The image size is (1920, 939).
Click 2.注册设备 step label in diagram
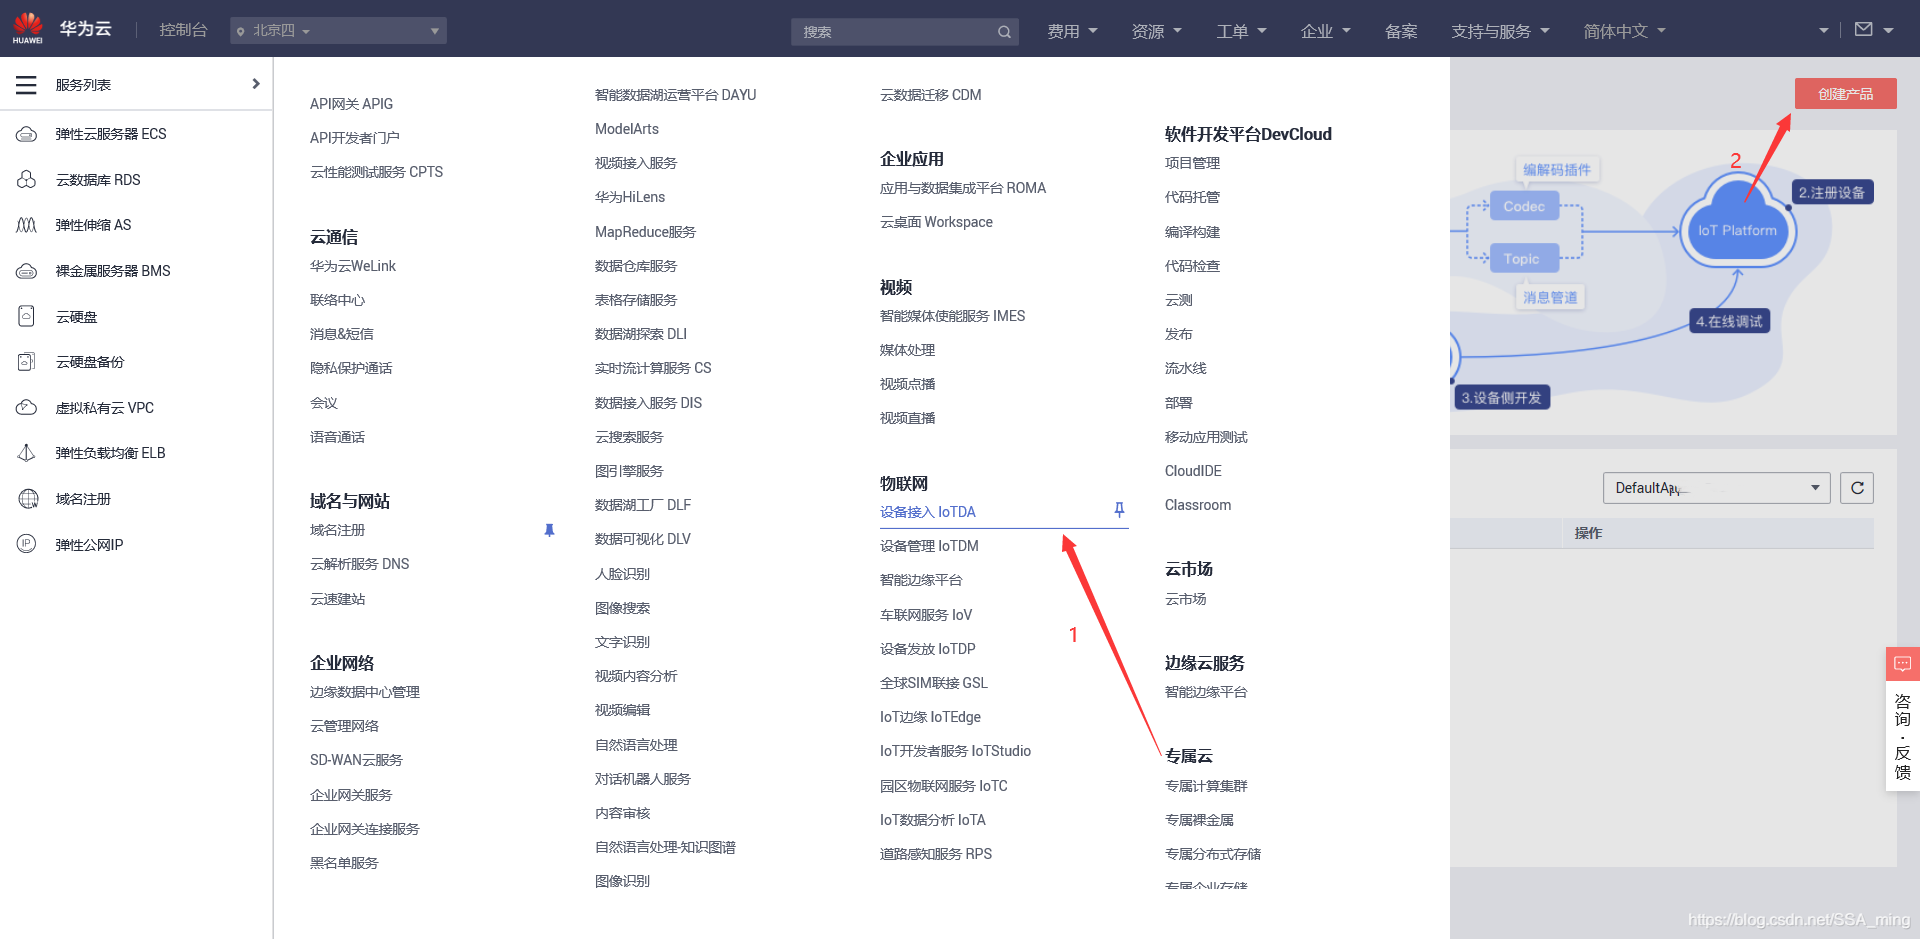(1831, 192)
